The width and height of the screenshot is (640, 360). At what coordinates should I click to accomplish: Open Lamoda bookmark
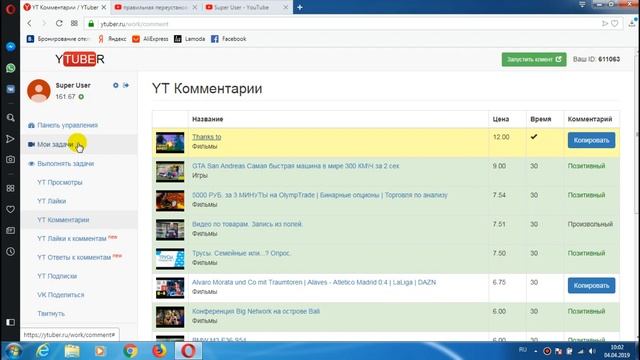[189, 39]
